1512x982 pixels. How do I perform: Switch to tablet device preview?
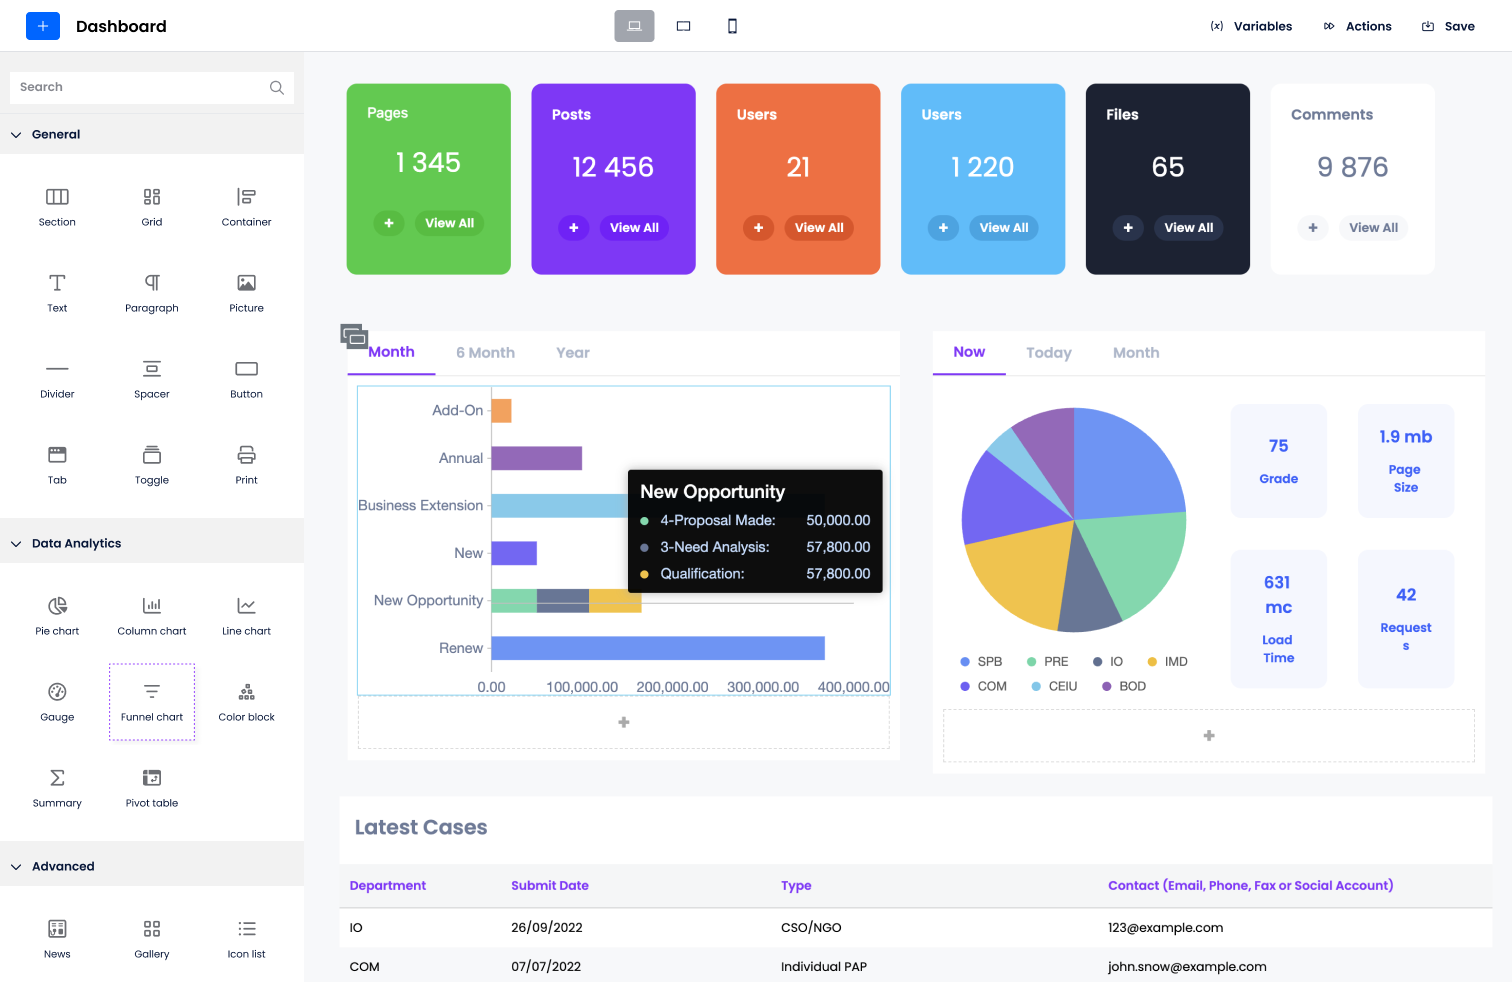click(x=683, y=26)
